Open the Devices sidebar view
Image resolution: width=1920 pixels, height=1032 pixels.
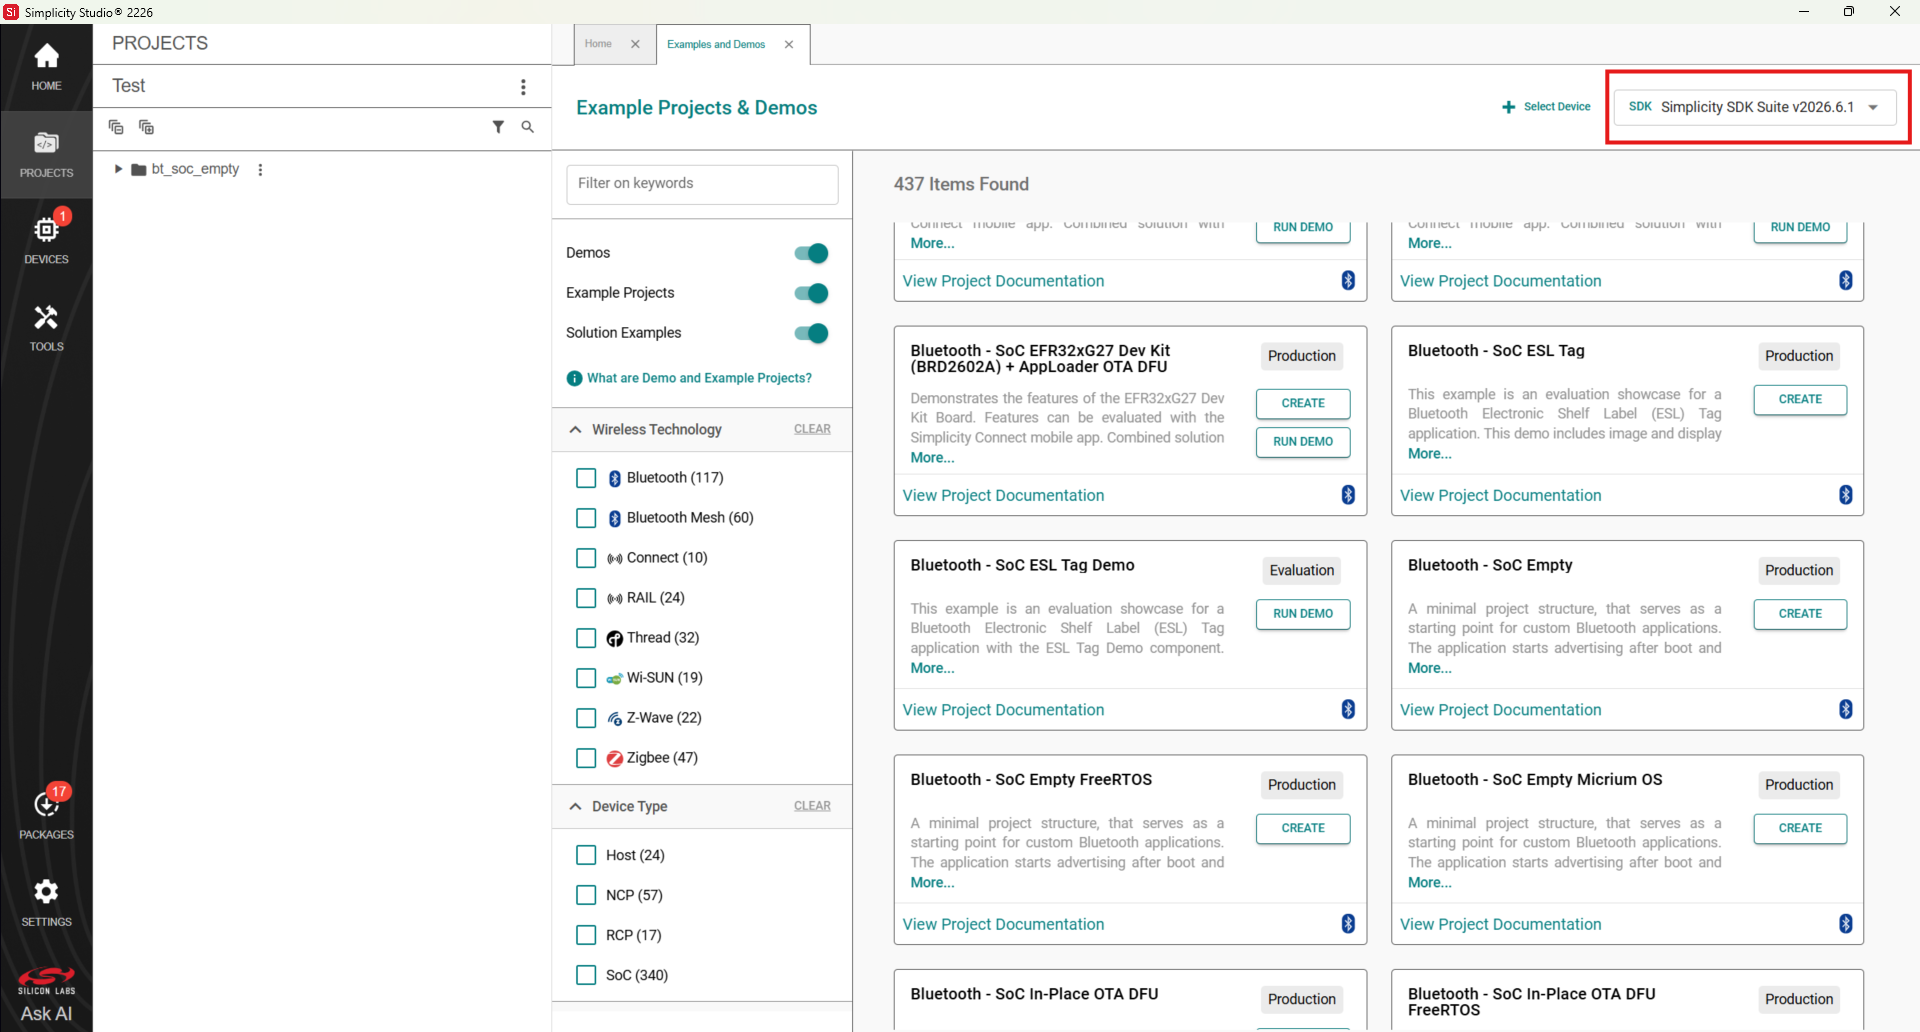point(46,240)
